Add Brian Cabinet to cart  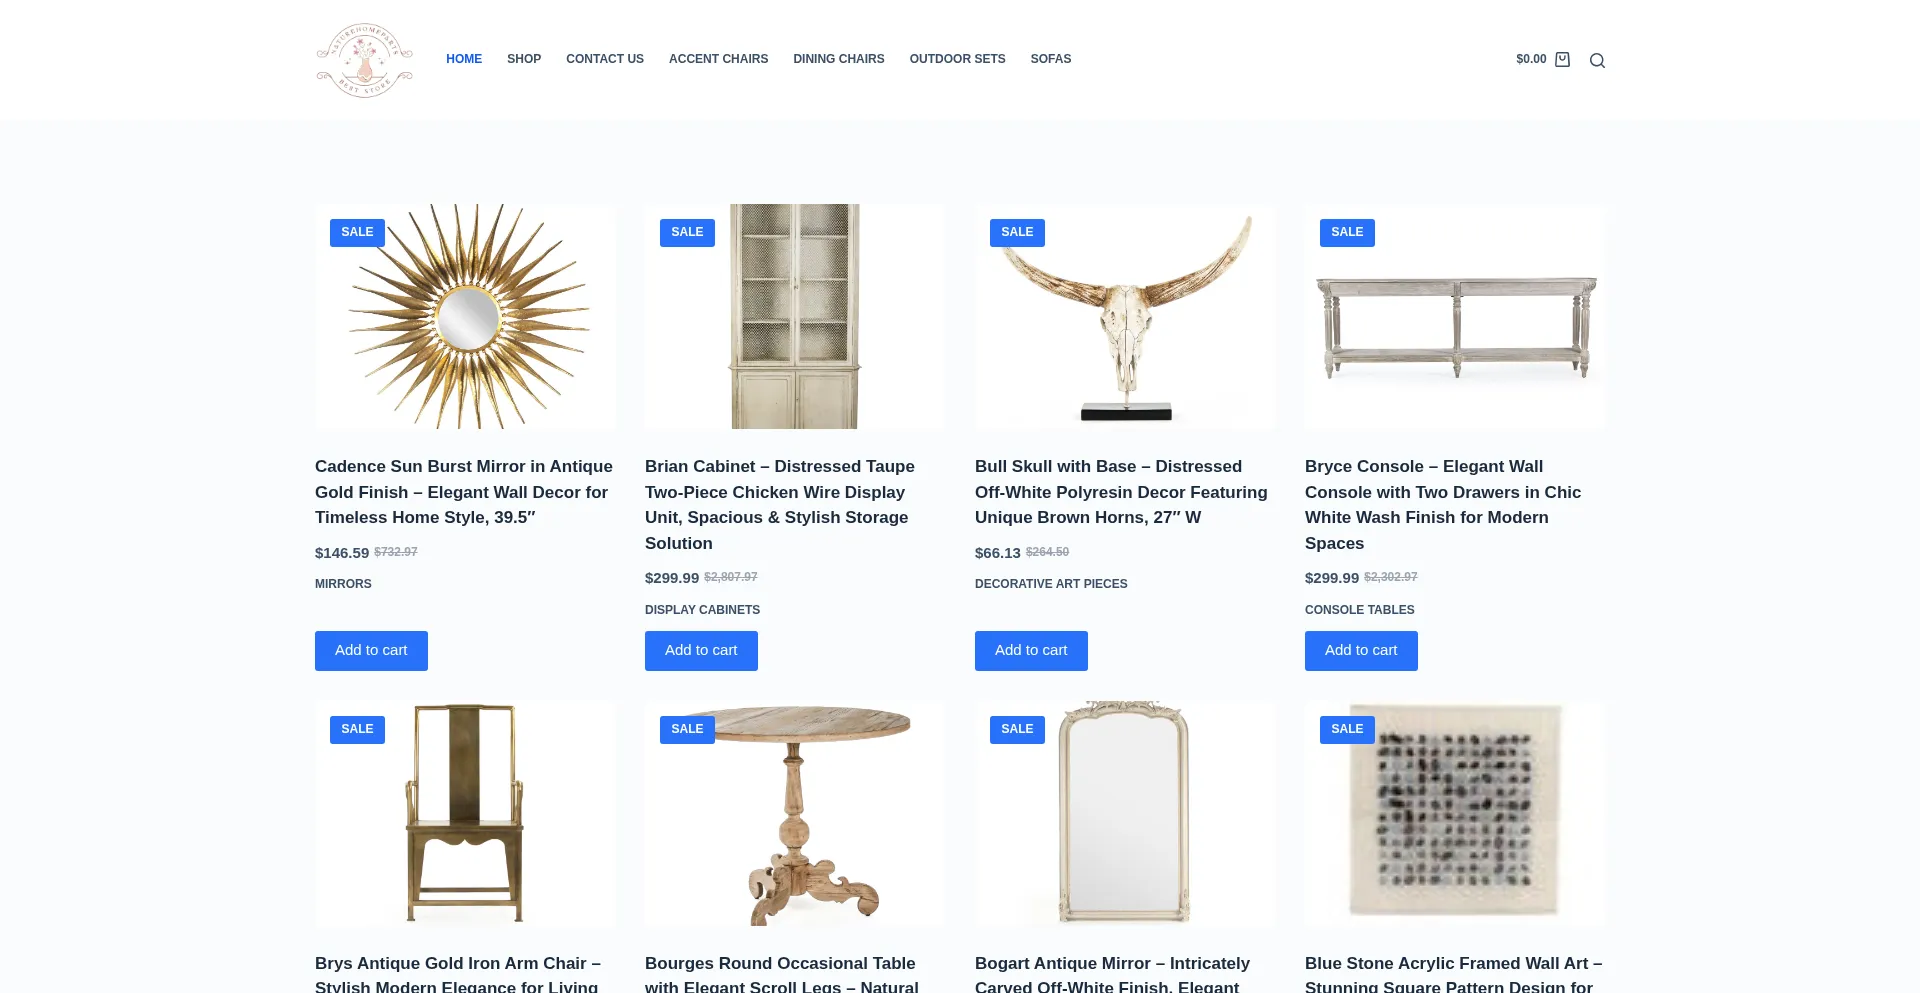pyautogui.click(x=701, y=650)
